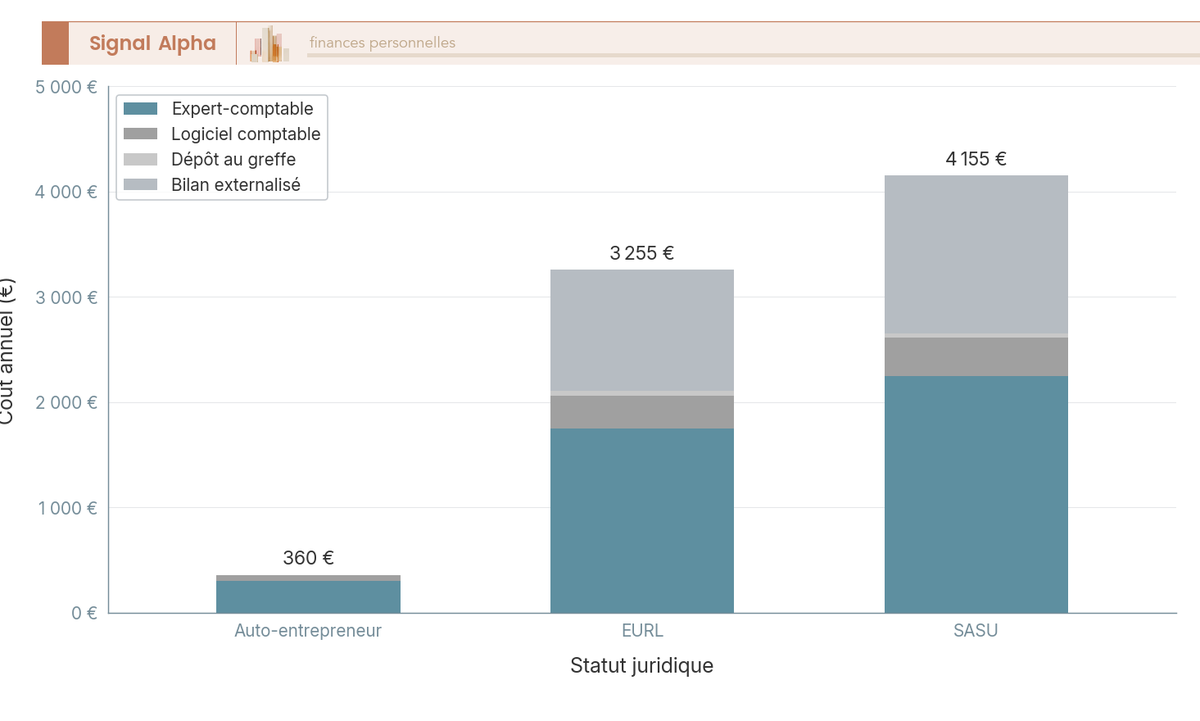Click the "4 155 €" total label
Viewport: 1200px width, 721px height.
pos(976,158)
